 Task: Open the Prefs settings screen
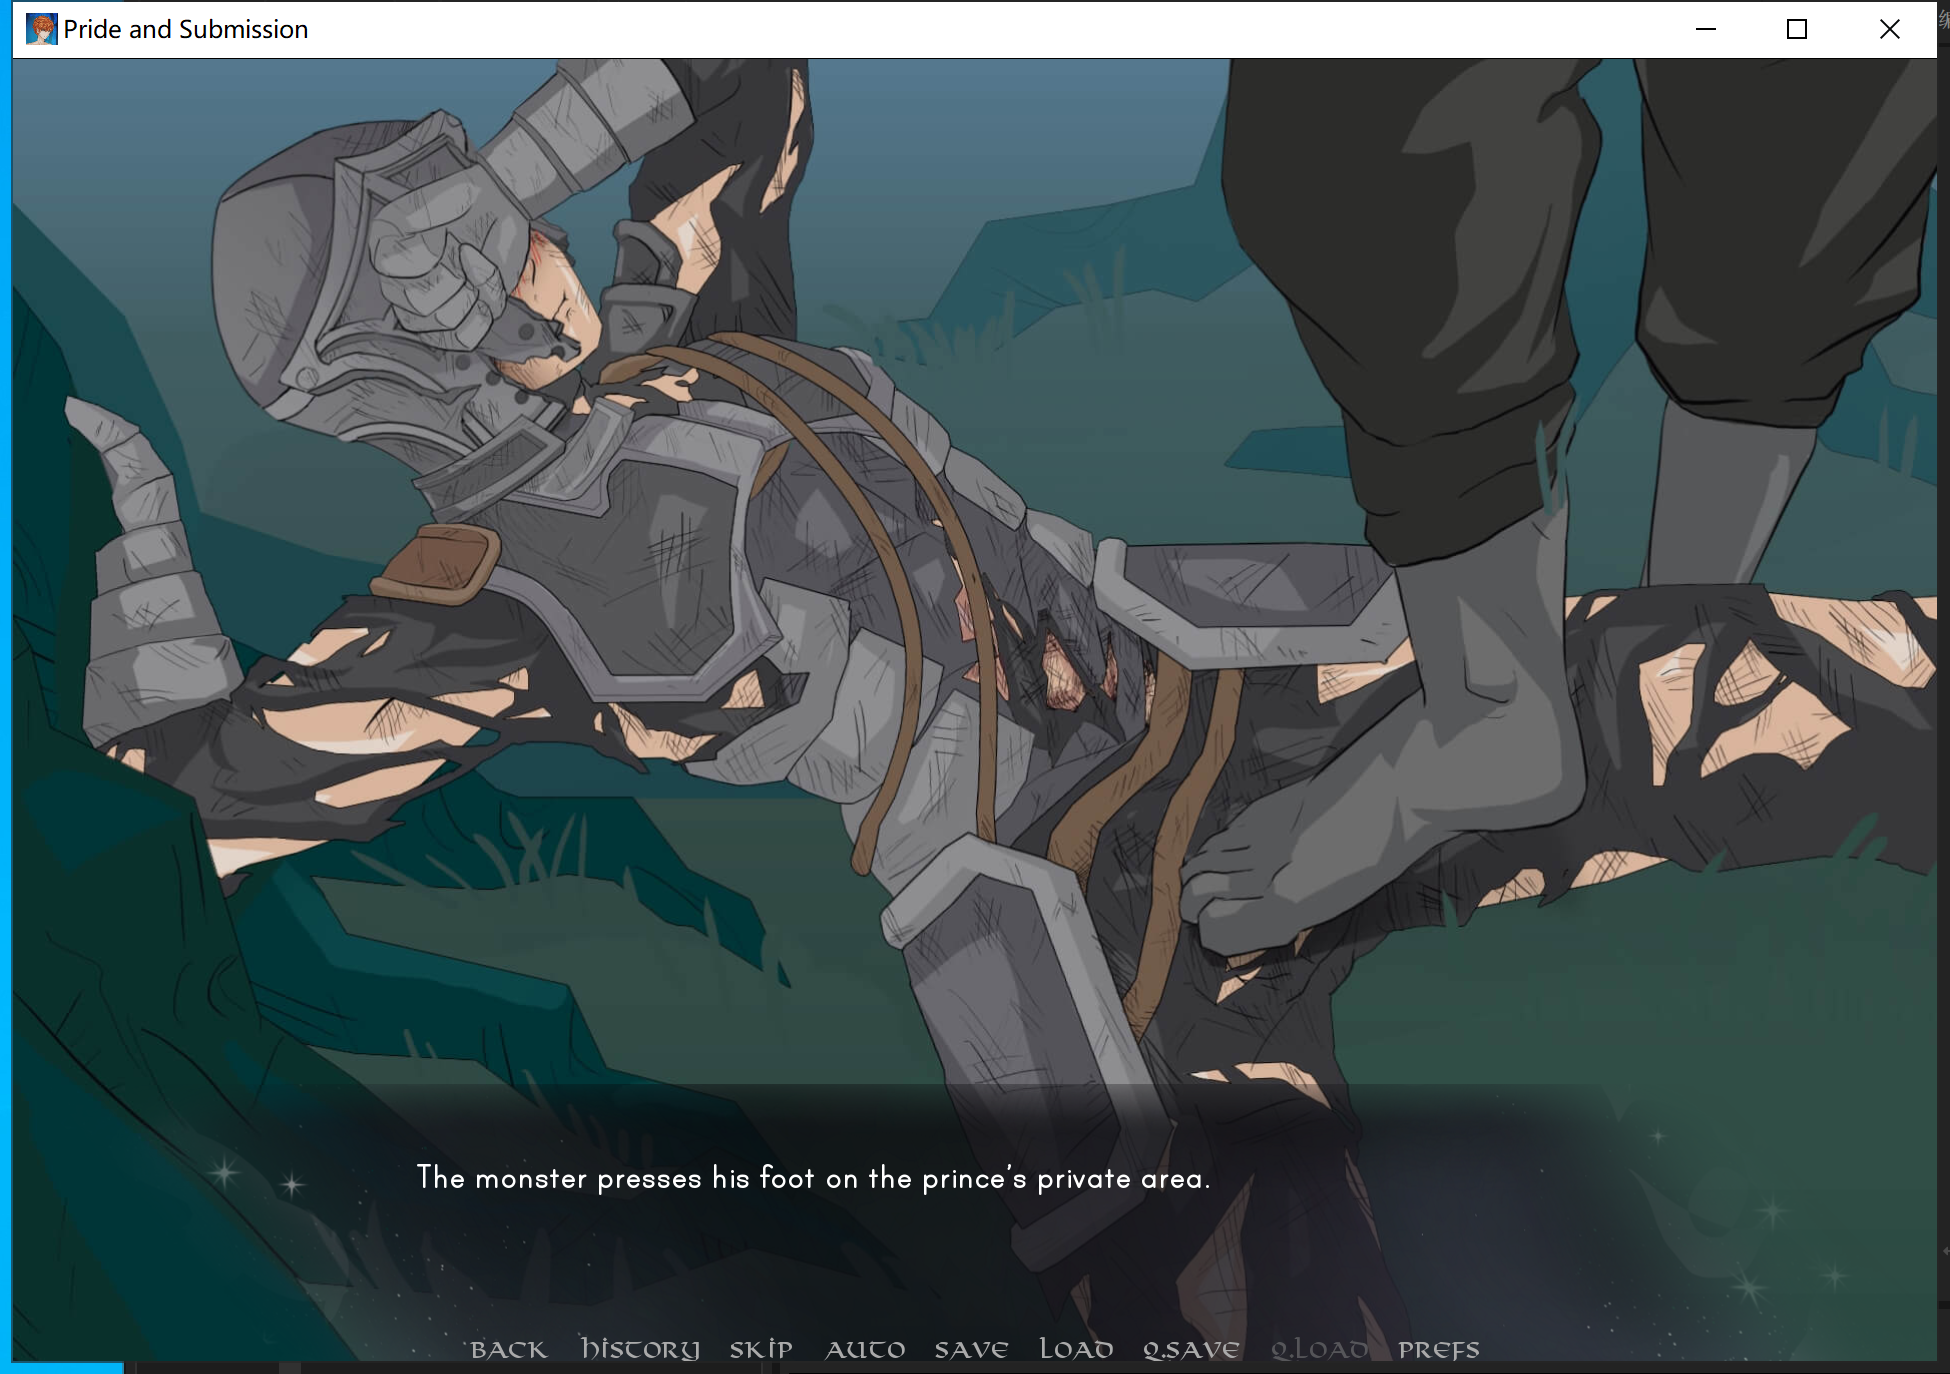pos(1438,1349)
